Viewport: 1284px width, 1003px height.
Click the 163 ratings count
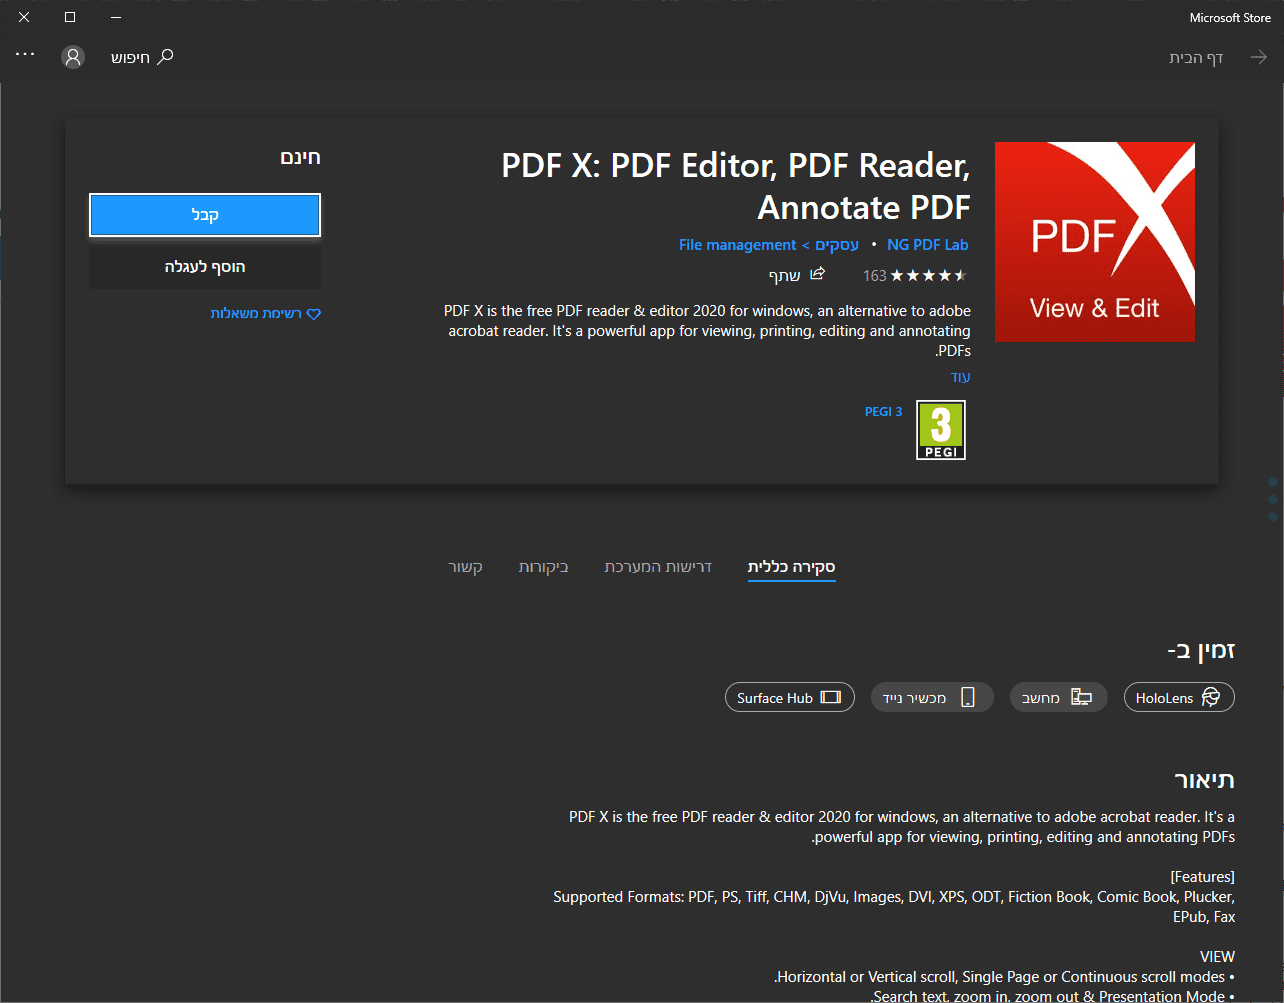click(x=875, y=276)
